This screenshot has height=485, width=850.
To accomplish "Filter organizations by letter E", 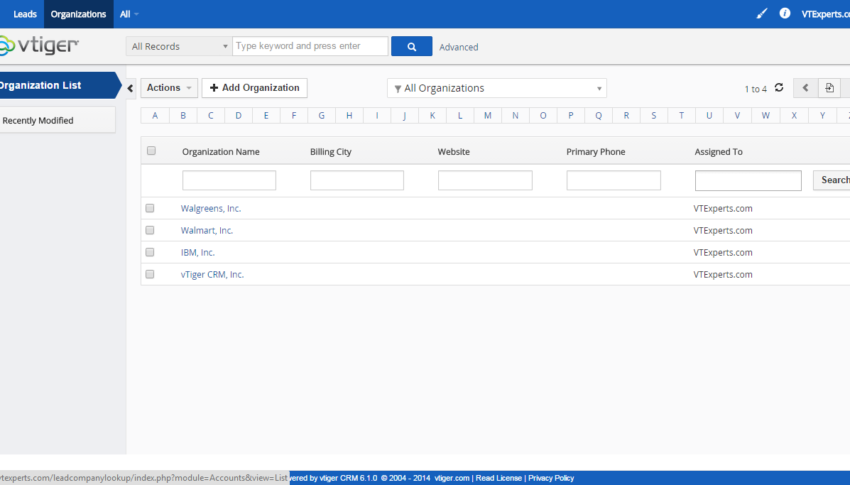I will 266,115.
